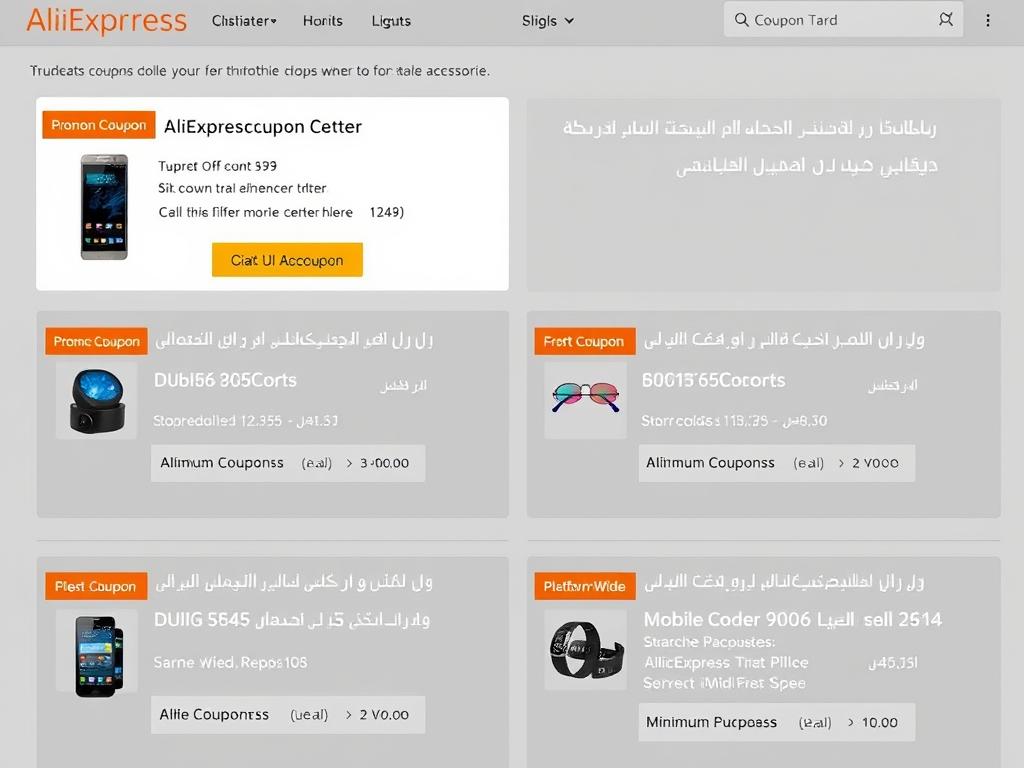Screen dimensions: 1024x768
Task: Focus the Coupon Tard search field
Action: [x=842, y=20]
